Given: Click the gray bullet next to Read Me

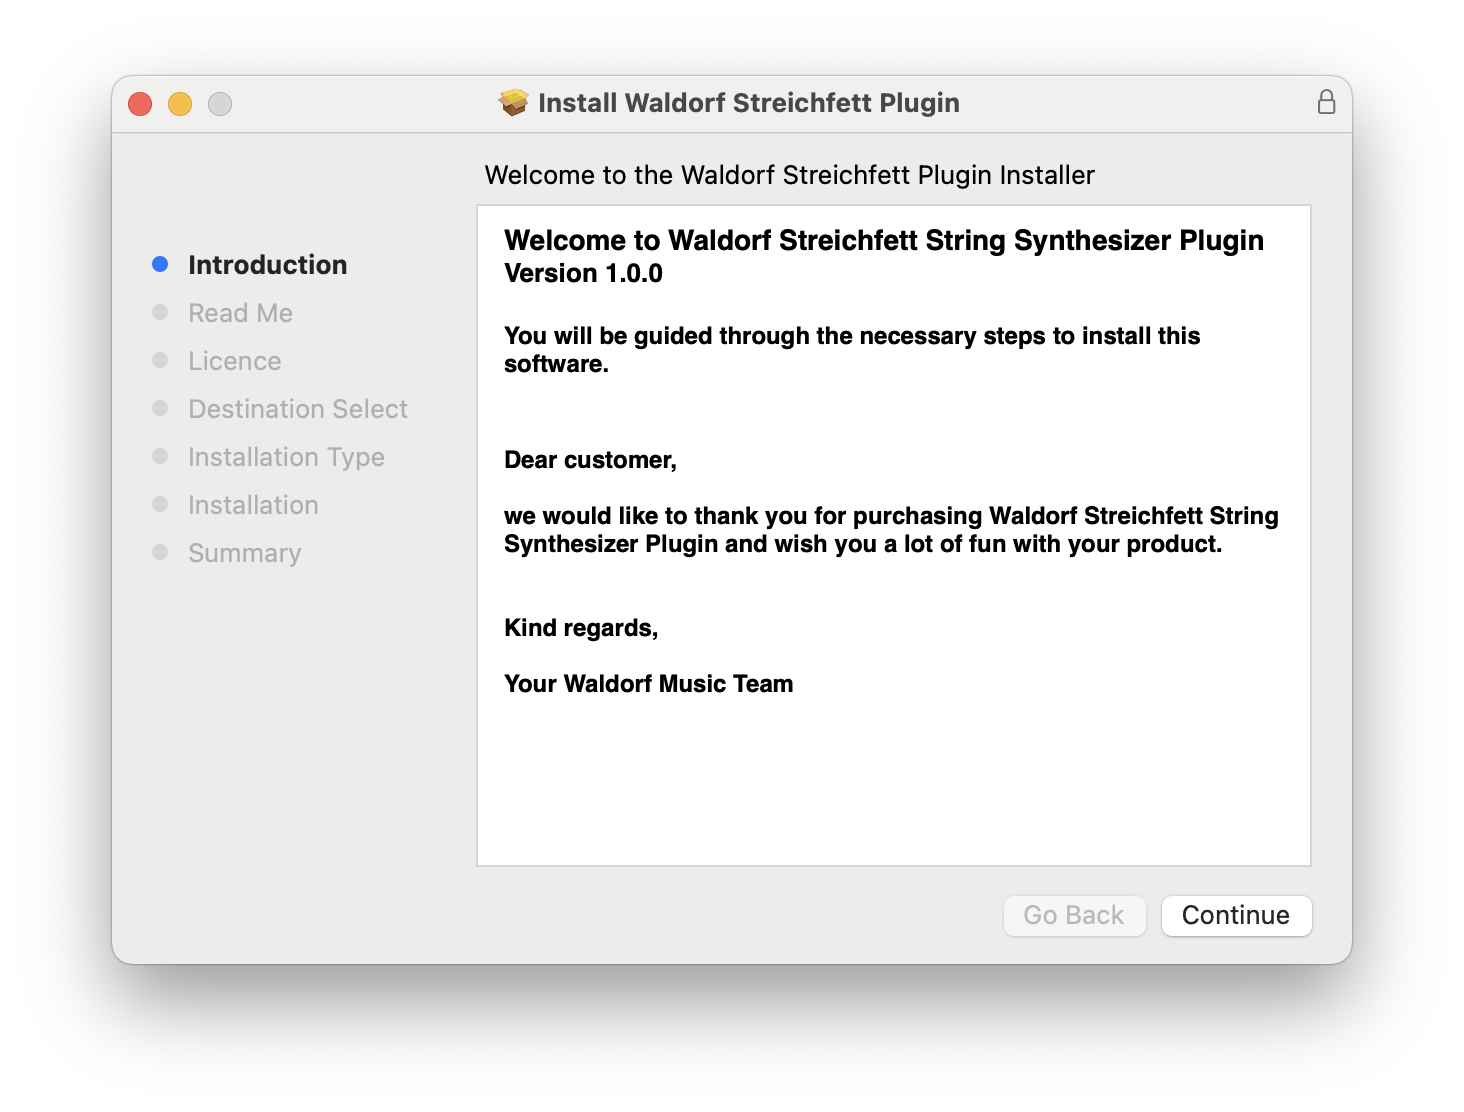Looking at the screenshot, I should coord(160,312).
